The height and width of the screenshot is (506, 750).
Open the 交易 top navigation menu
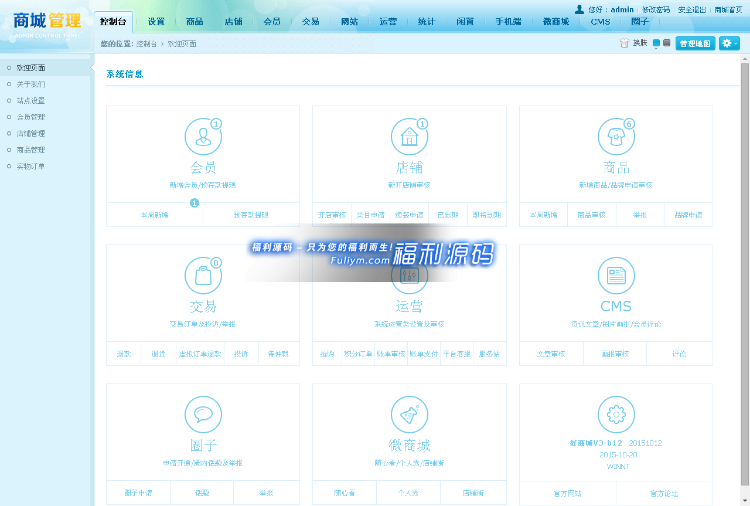(x=311, y=22)
